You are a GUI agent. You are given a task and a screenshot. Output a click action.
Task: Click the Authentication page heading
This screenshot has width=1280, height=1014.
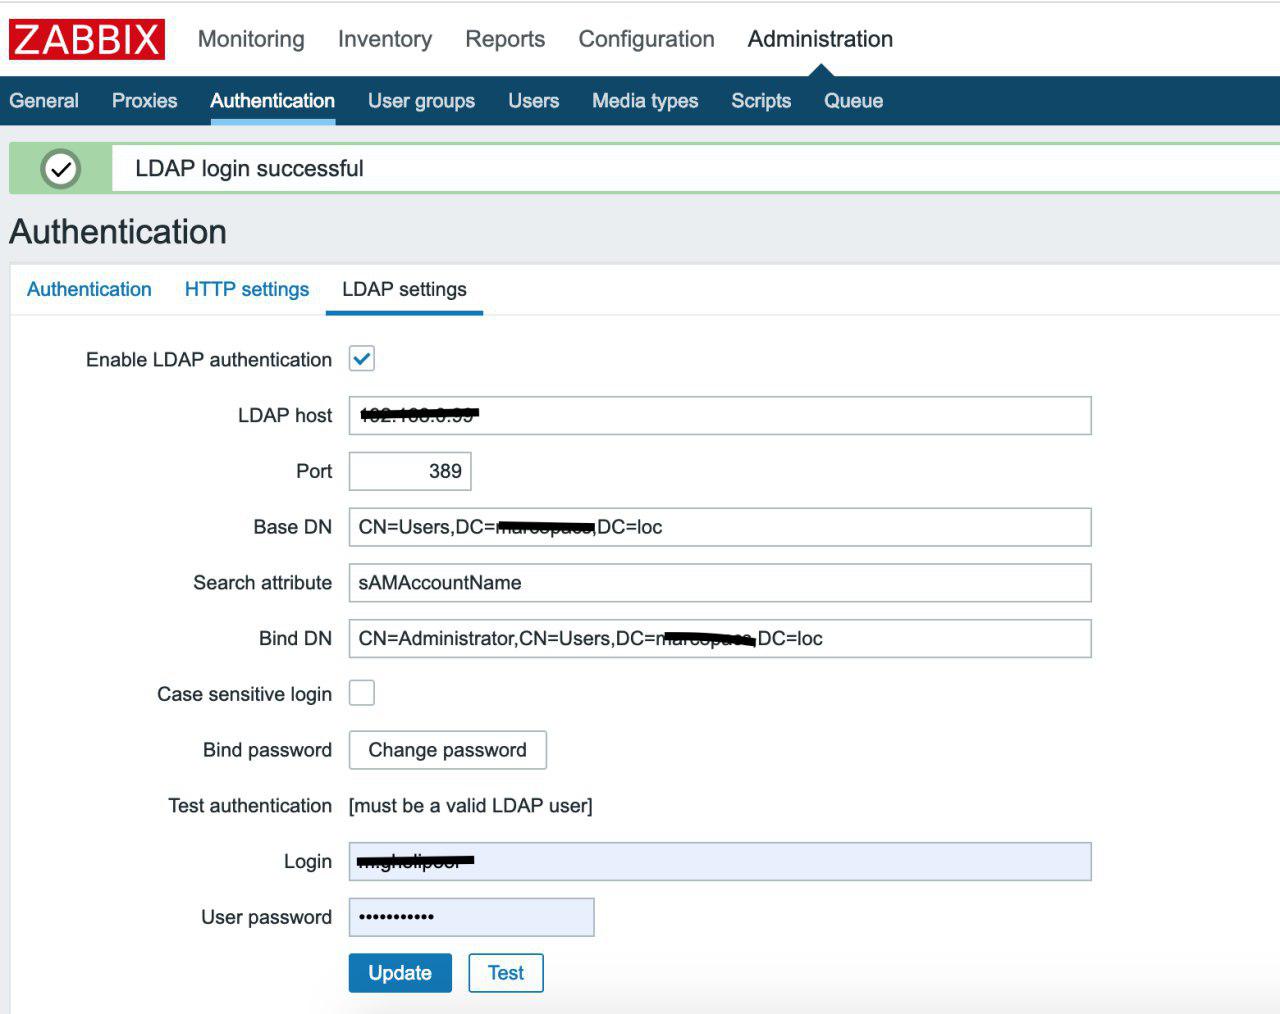(x=118, y=232)
